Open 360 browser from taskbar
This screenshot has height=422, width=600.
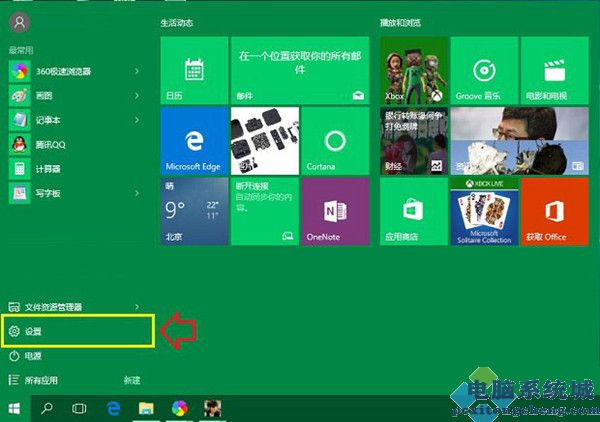tap(179, 409)
